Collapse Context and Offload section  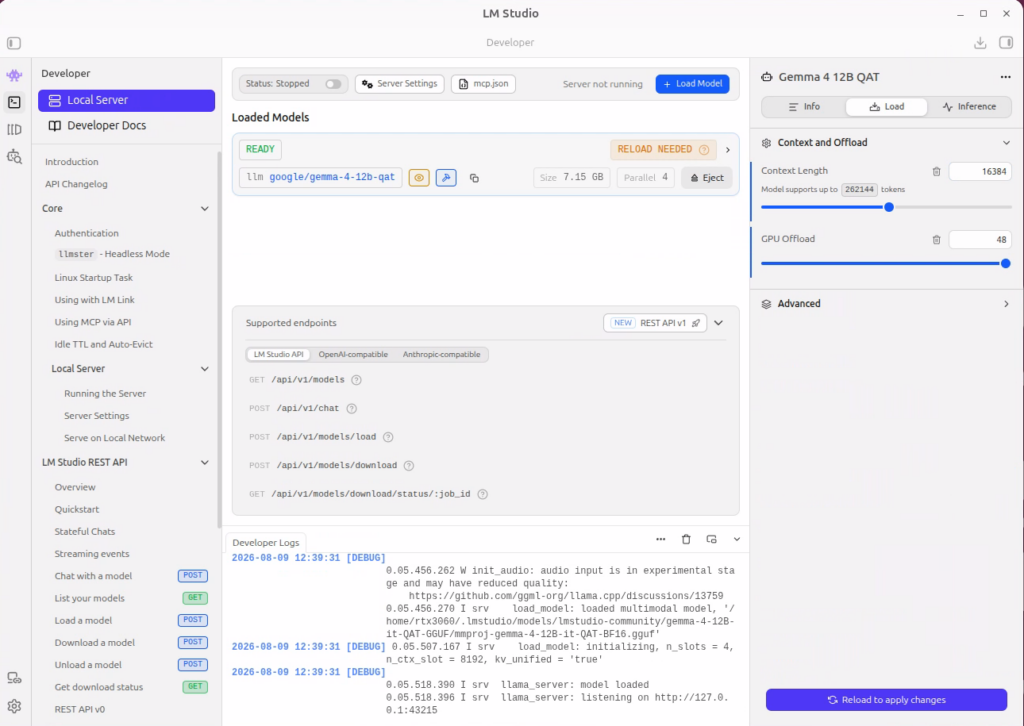(1006, 143)
